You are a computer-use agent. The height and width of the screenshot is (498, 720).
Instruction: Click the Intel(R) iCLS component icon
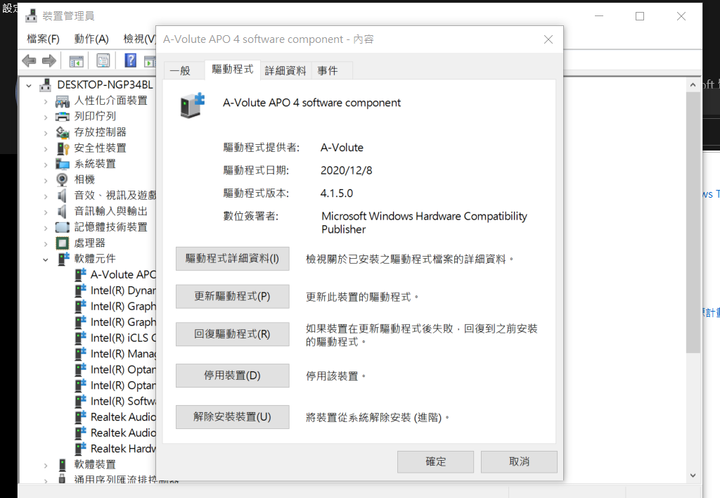(81, 338)
